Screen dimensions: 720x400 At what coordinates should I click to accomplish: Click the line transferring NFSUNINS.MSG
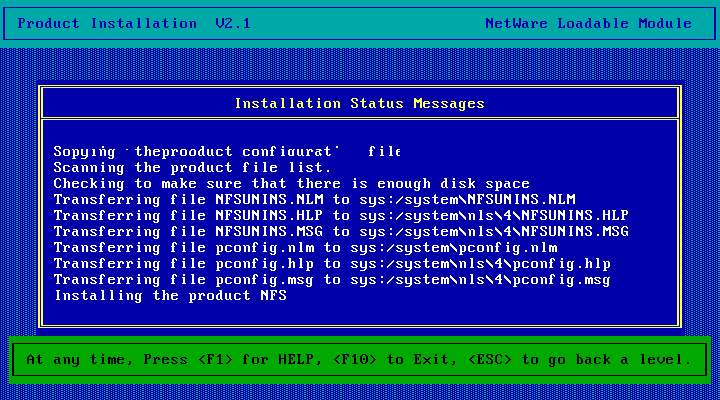click(341, 231)
